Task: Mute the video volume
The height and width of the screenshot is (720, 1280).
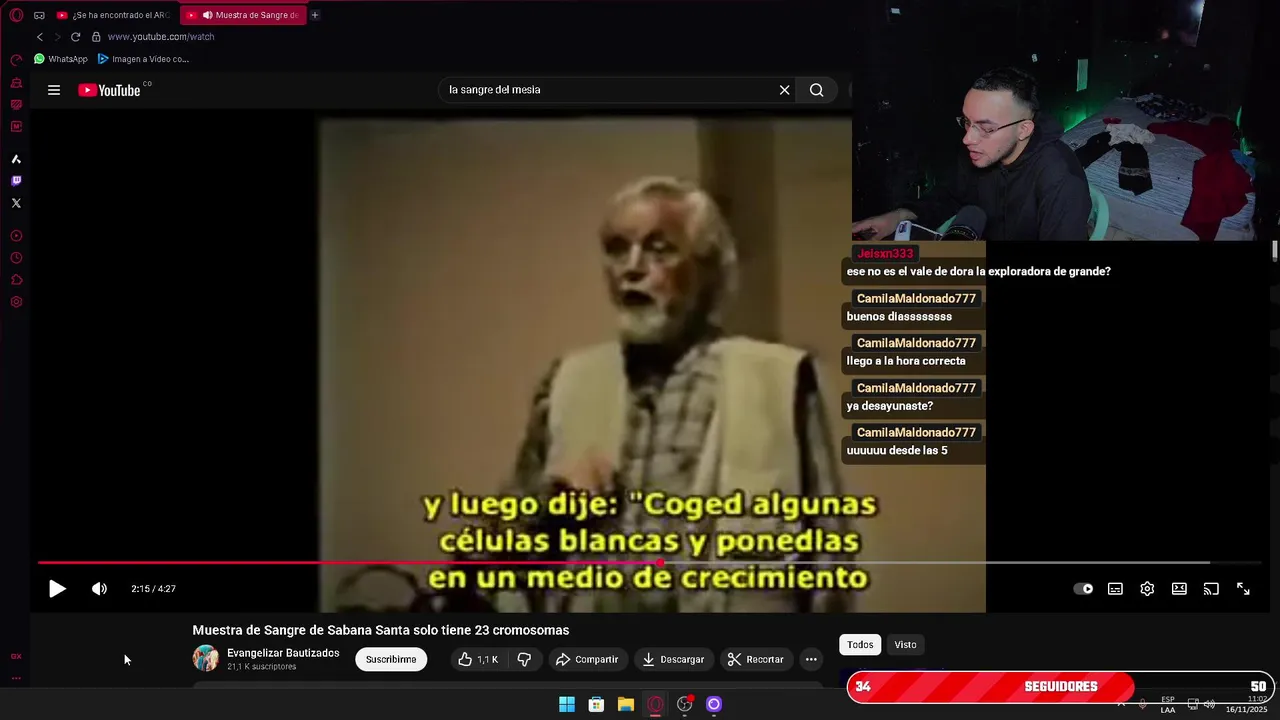Action: point(99,589)
